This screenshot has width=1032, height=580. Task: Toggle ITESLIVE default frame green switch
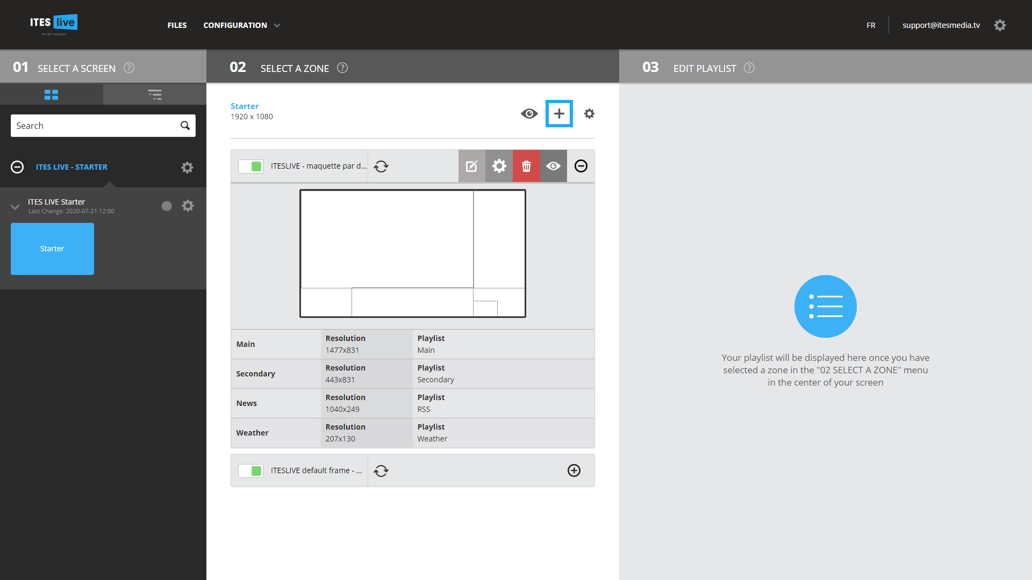(x=250, y=471)
